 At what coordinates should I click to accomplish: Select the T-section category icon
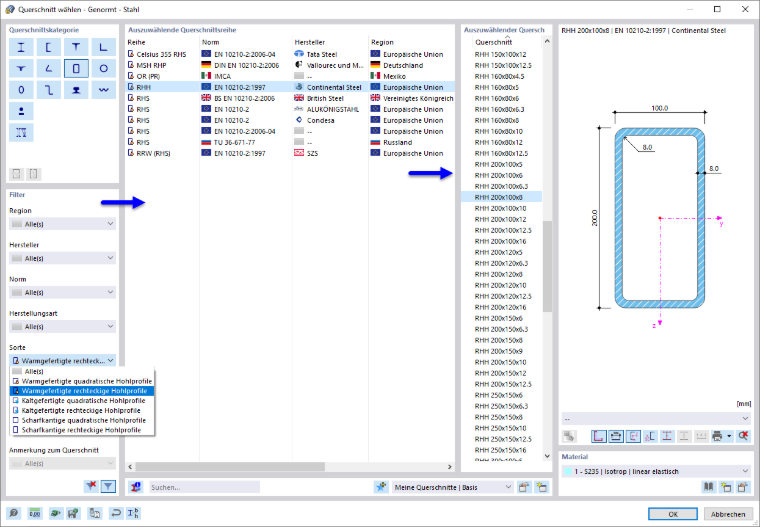[76, 47]
